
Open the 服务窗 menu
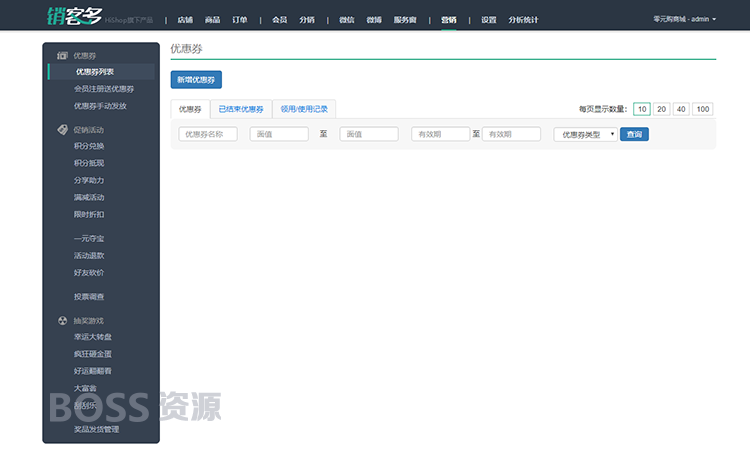coord(405,20)
